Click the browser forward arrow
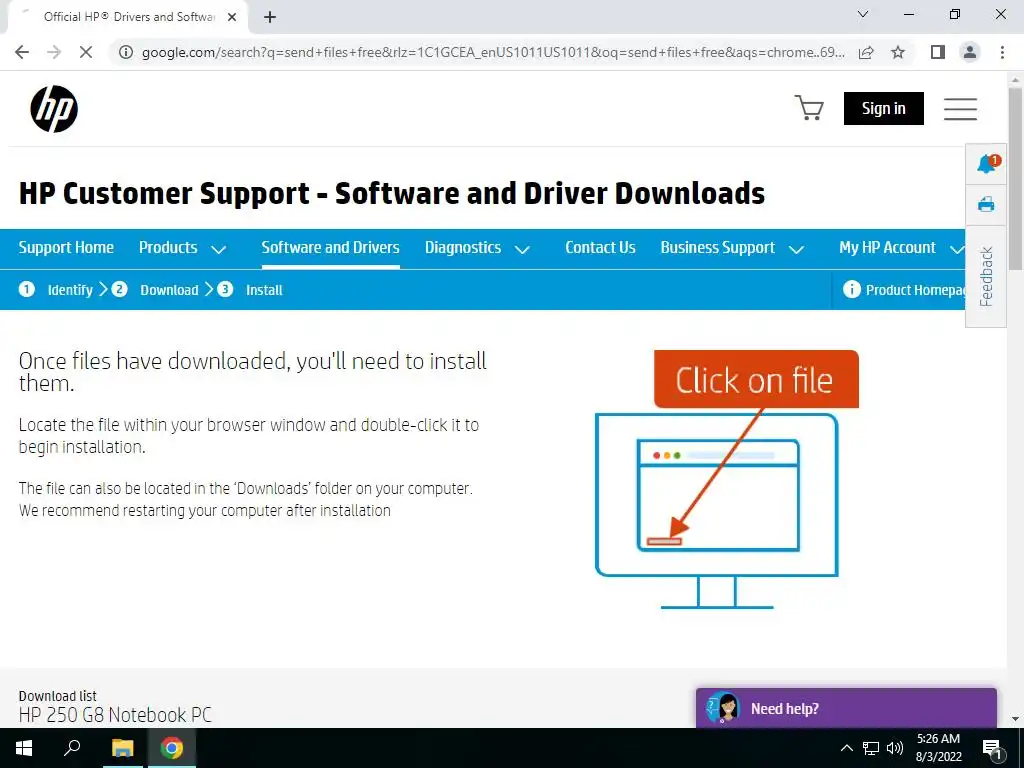The width and height of the screenshot is (1024, 768). coord(54,52)
